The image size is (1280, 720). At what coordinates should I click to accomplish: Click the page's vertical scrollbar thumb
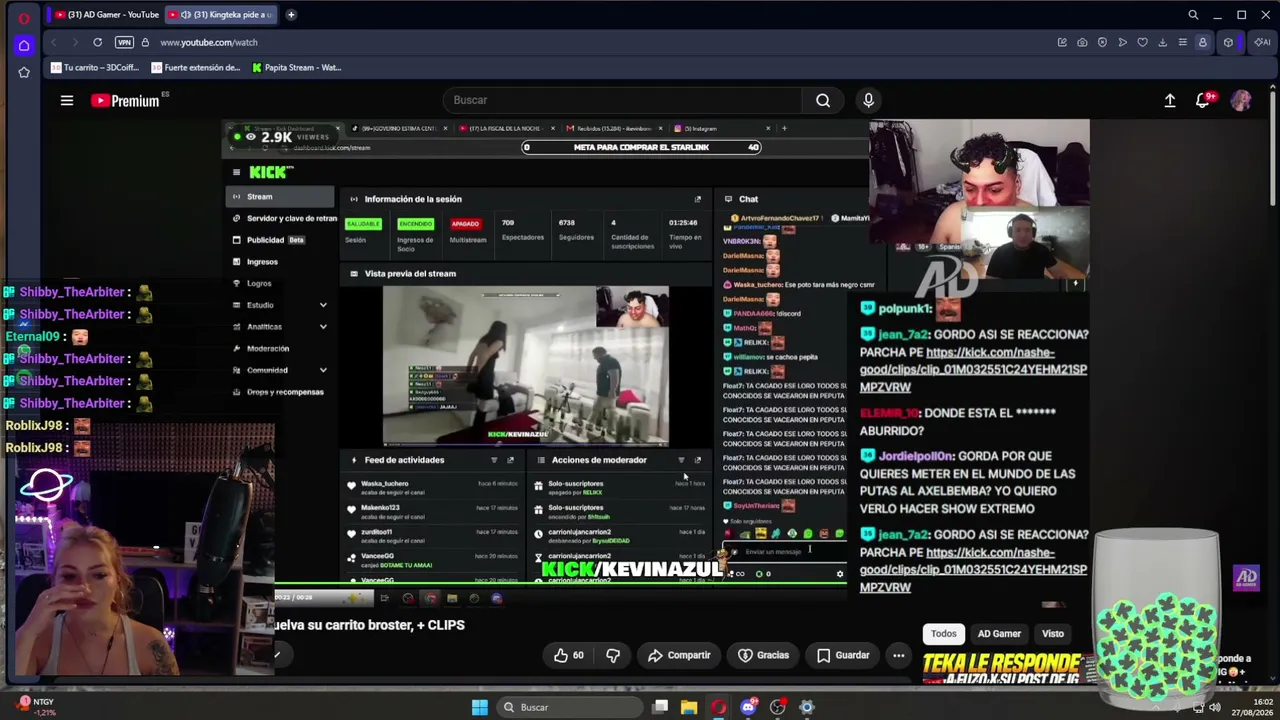[x=1273, y=150]
